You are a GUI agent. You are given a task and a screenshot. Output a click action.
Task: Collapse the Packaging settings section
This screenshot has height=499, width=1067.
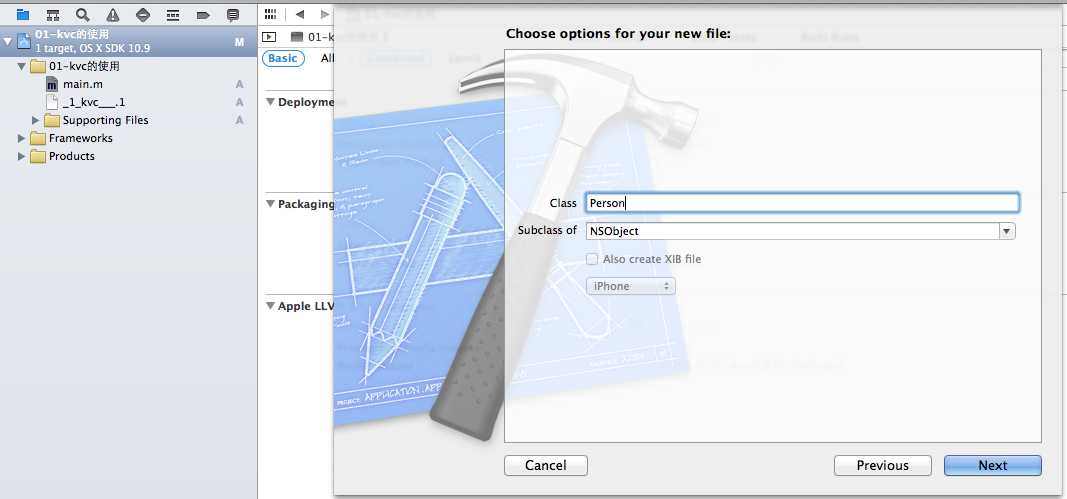[270, 204]
